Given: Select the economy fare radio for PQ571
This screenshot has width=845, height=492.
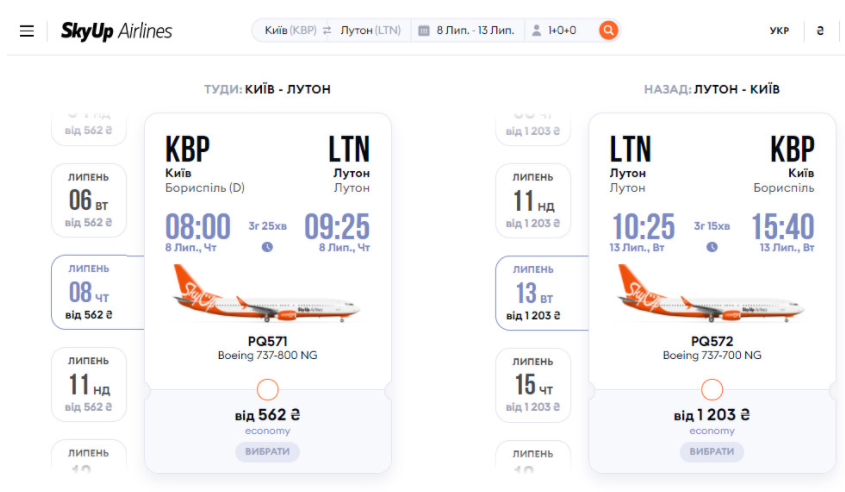Looking at the screenshot, I should pyautogui.click(x=267, y=389).
